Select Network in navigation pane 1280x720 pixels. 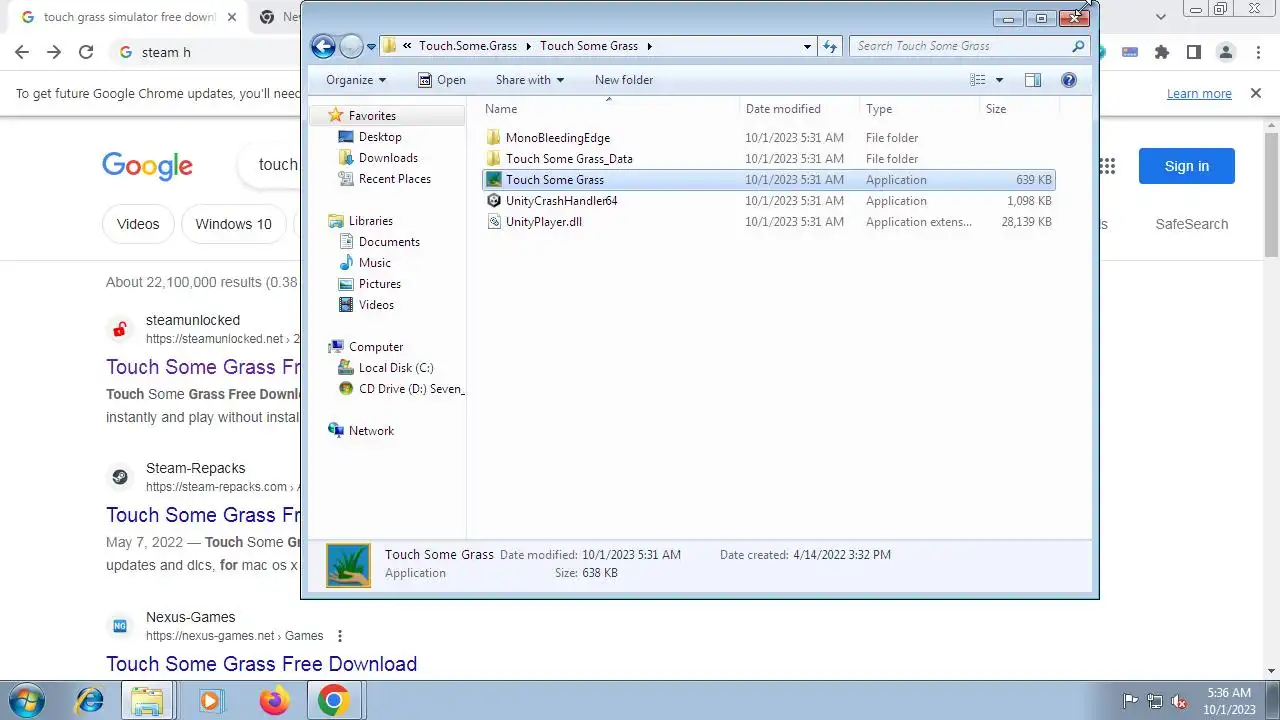(x=371, y=431)
